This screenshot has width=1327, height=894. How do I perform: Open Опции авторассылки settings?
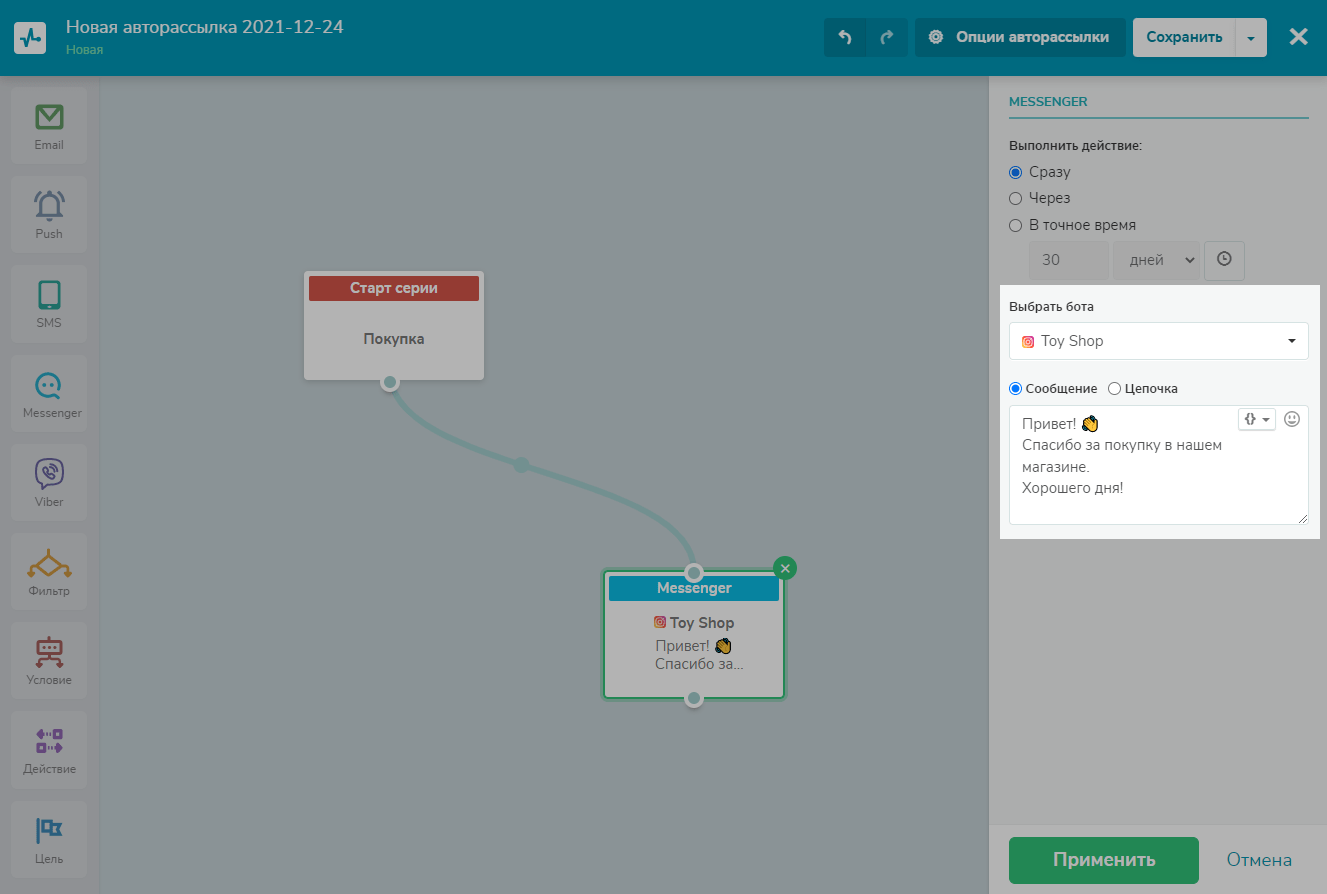1020,37
